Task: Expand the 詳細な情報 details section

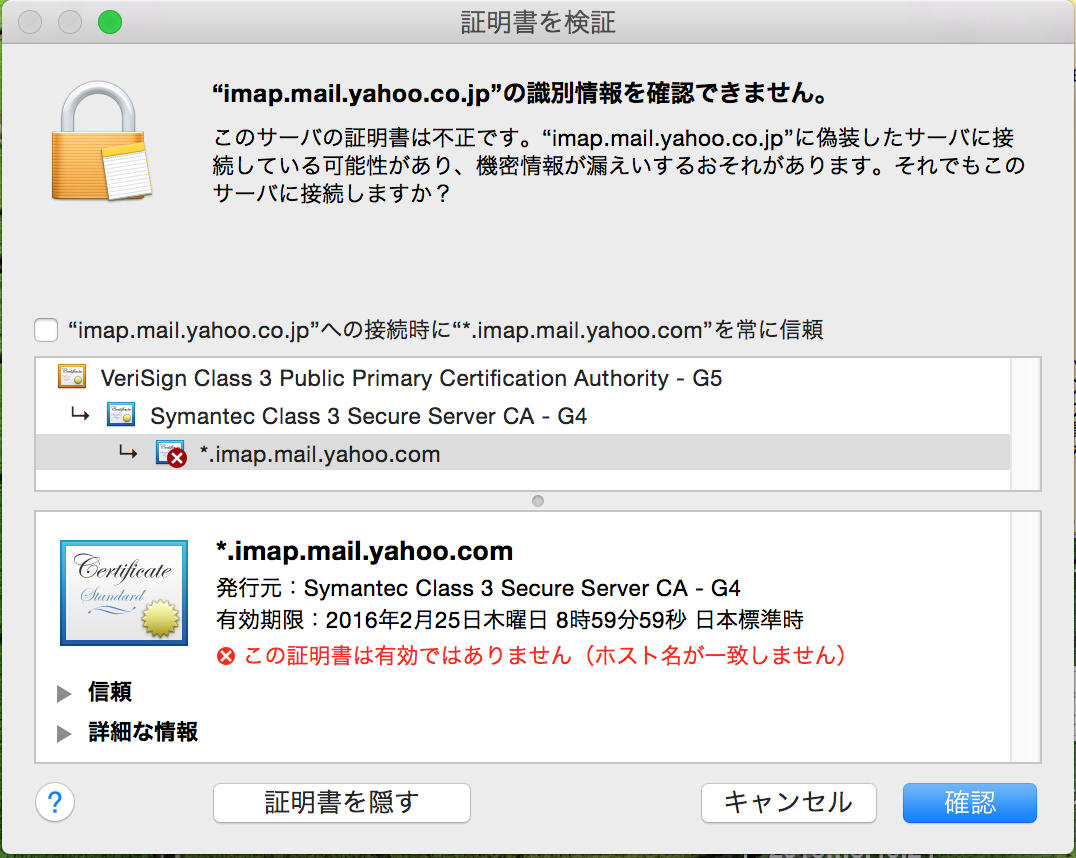Action: (x=64, y=732)
